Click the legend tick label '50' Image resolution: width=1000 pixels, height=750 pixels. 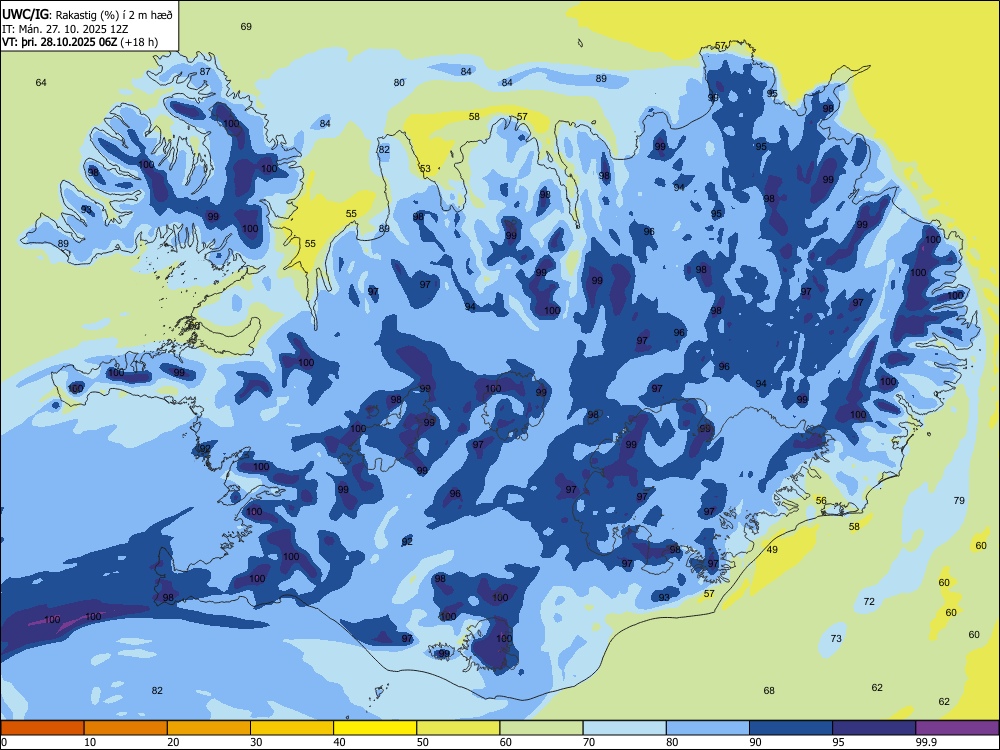pyautogui.click(x=422, y=742)
